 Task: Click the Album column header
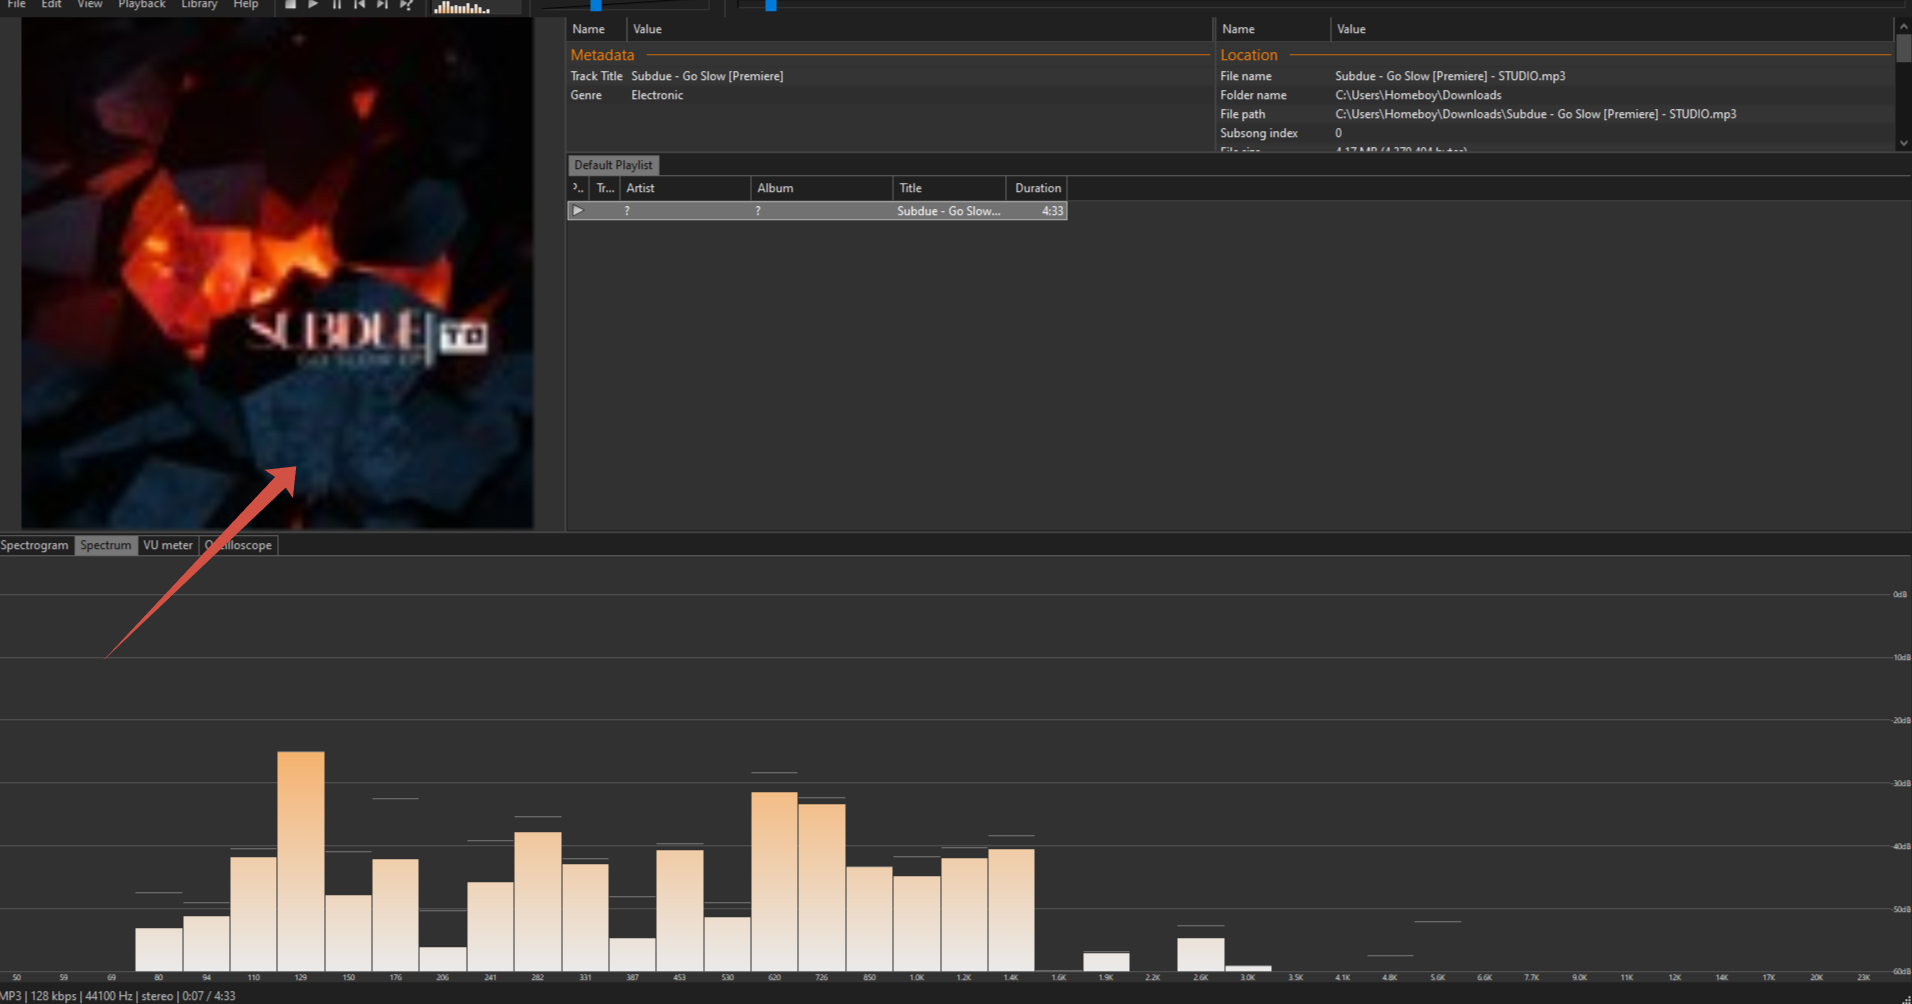click(820, 188)
